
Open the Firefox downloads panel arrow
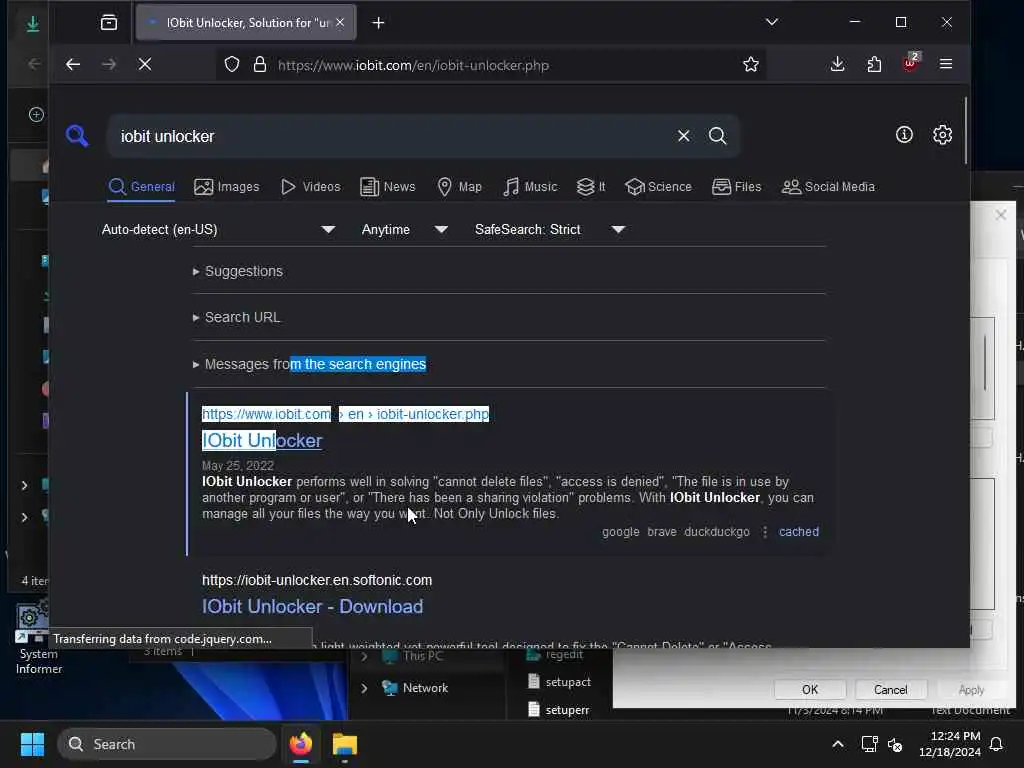point(837,64)
